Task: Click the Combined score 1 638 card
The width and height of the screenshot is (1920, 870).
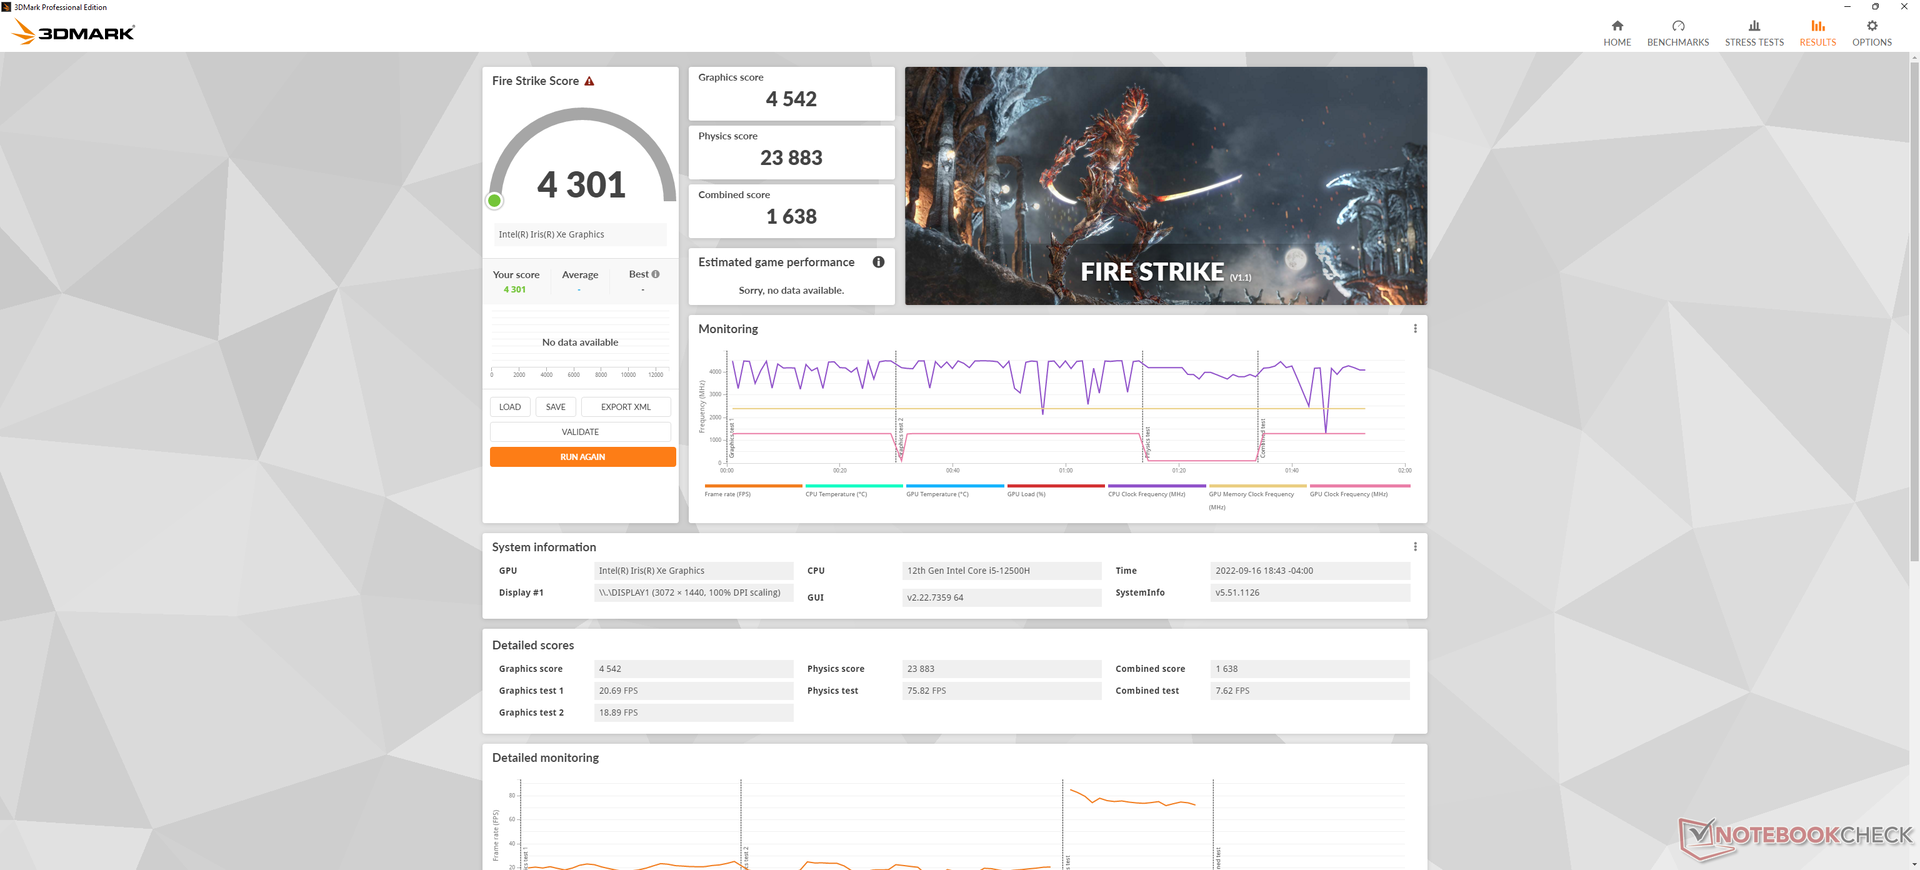Action: coord(791,211)
